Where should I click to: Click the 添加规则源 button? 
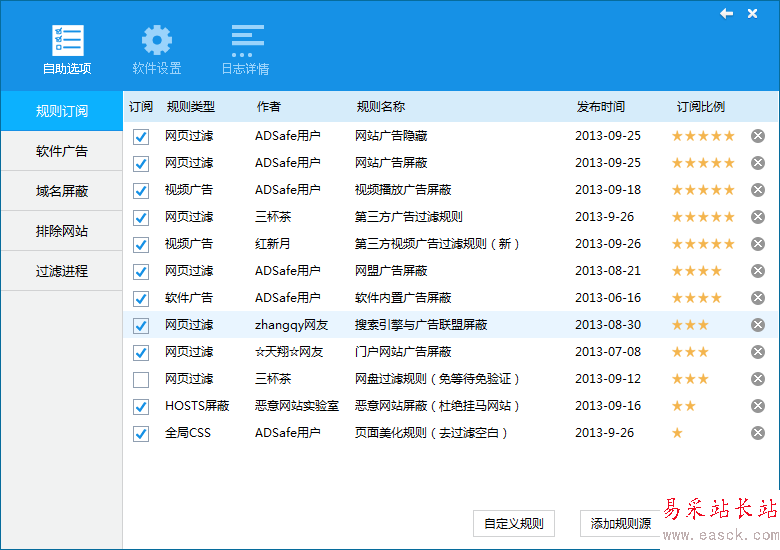(620, 524)
